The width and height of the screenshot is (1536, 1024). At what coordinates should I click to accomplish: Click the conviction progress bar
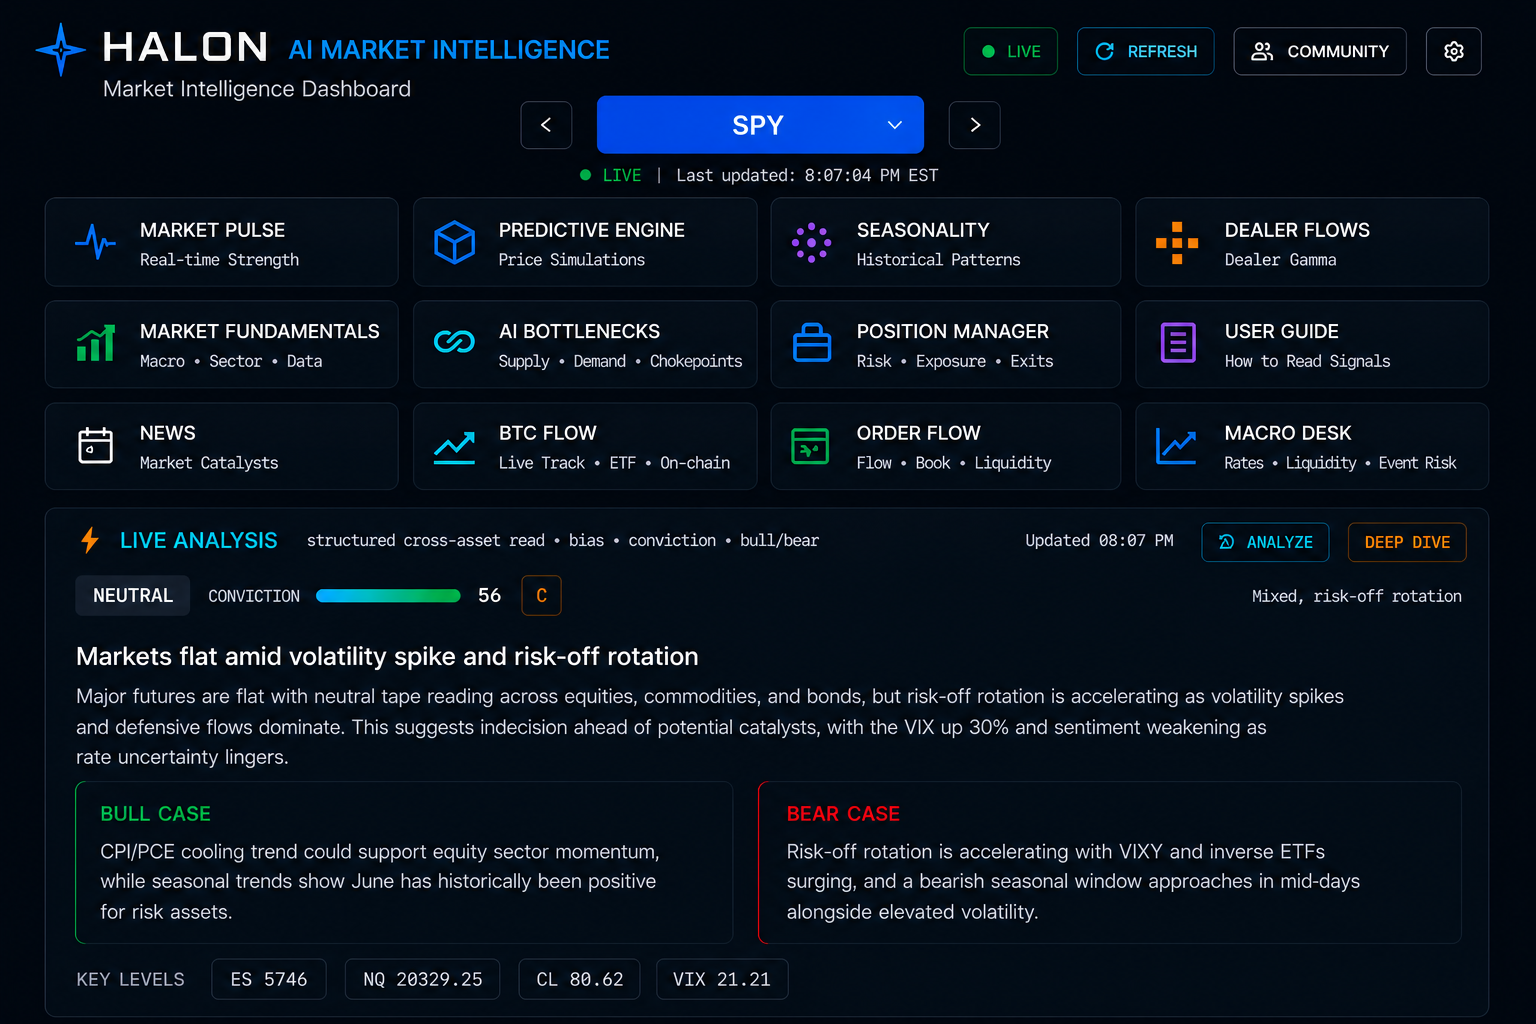click(x=388, y=596)
